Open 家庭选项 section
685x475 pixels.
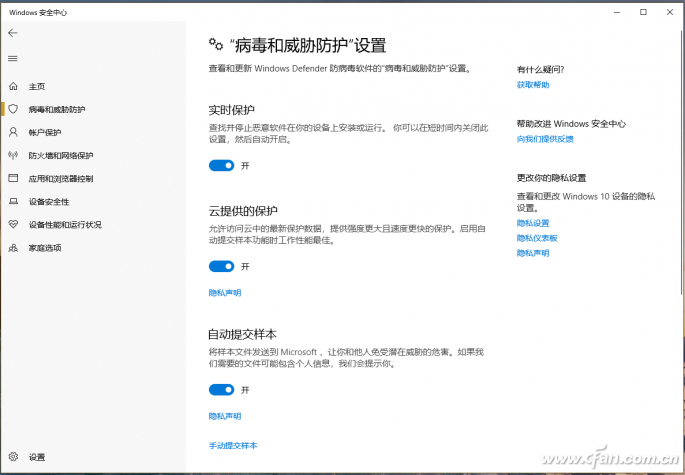[45, 248]
